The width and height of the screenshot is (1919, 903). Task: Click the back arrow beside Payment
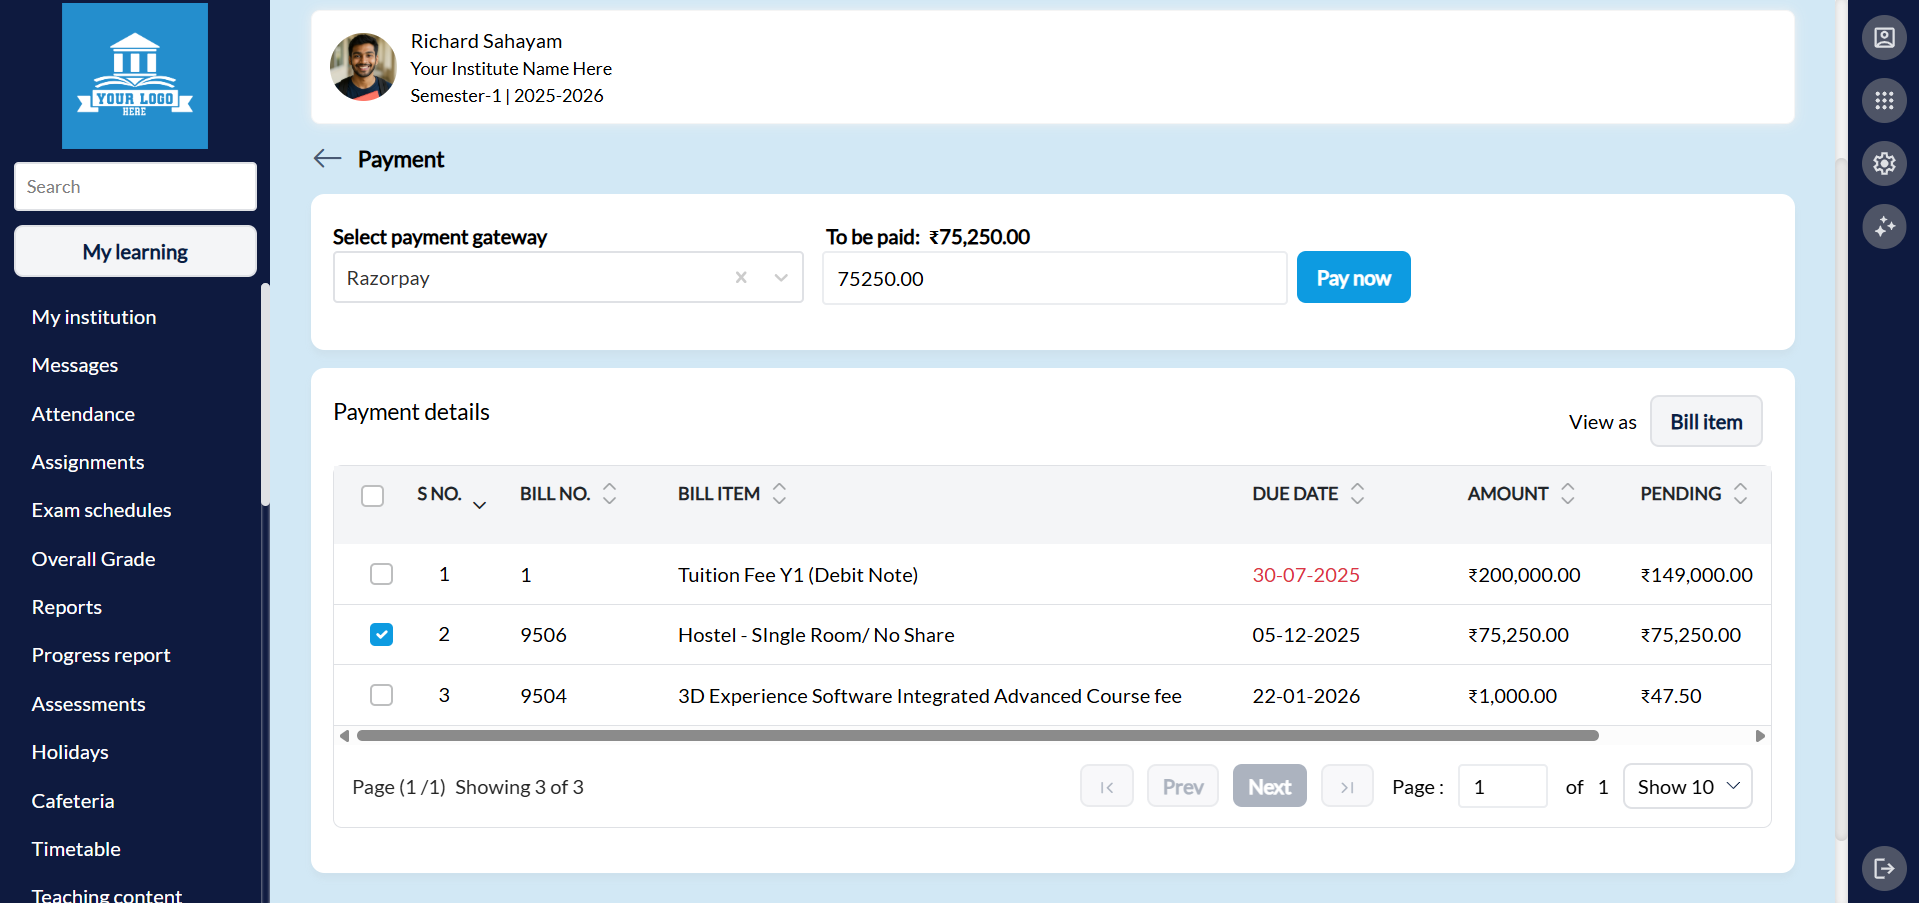(327, 159)
